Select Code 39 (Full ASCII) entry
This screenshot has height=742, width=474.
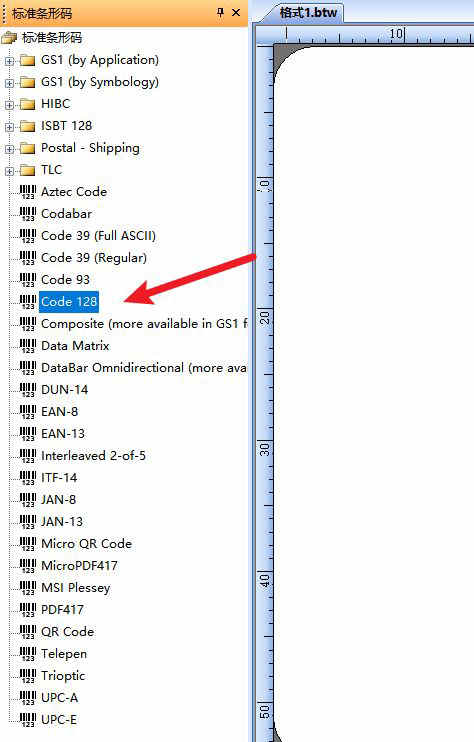(x=98, y=236)
